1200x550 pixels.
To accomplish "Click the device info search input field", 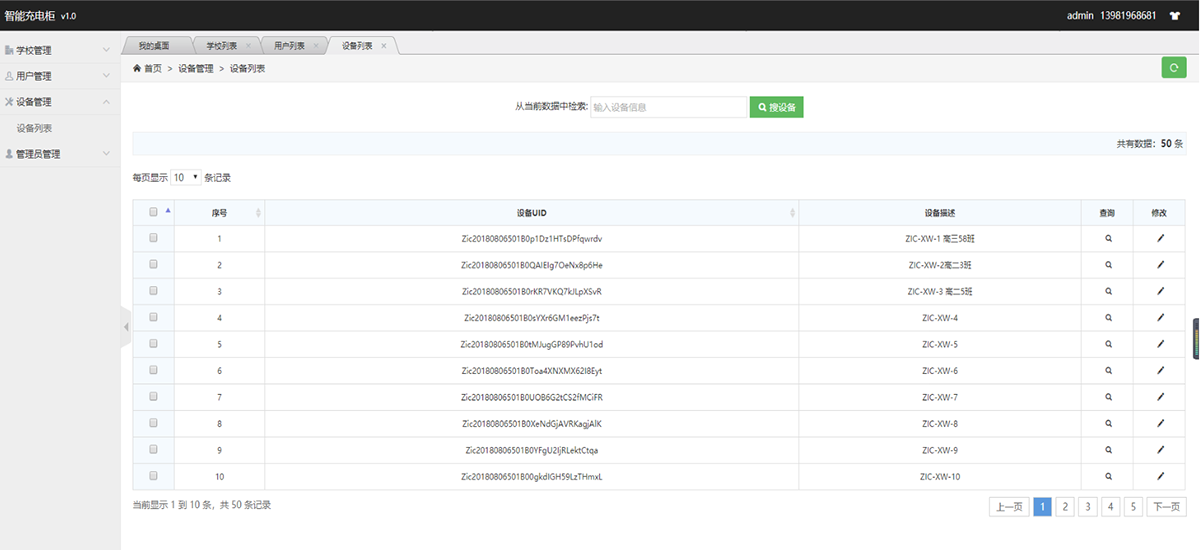I will (668, 107).
